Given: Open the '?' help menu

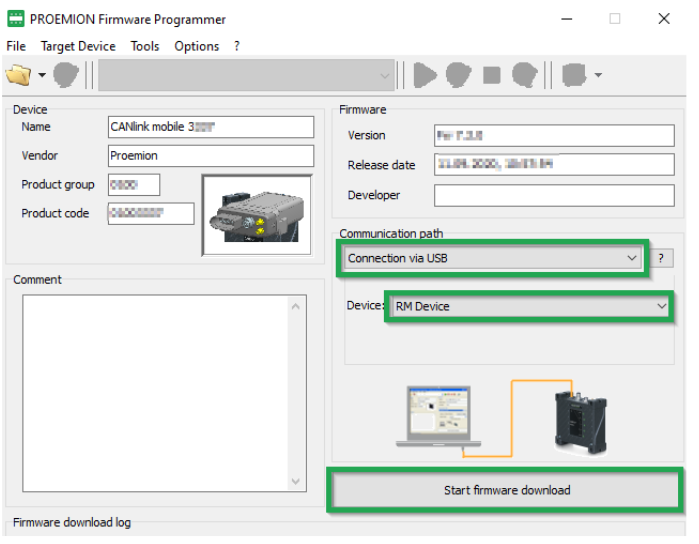Looking at the screenshot, I should tap(237, 46).
